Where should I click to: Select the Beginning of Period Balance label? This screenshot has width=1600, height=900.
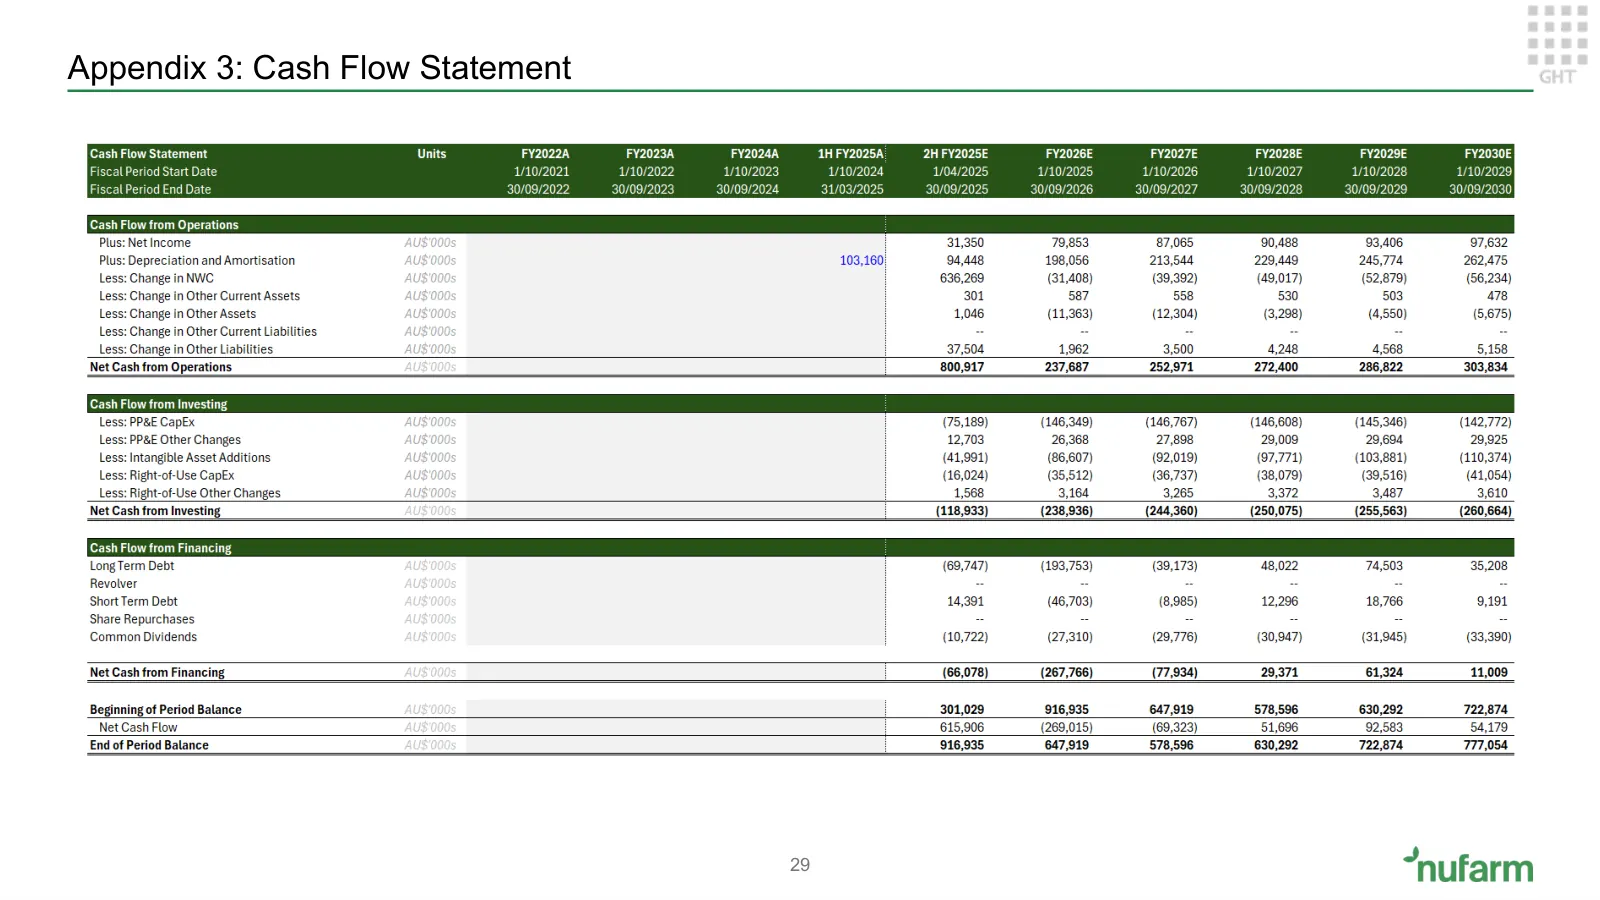pyautogui.click(x=165, y=710)
